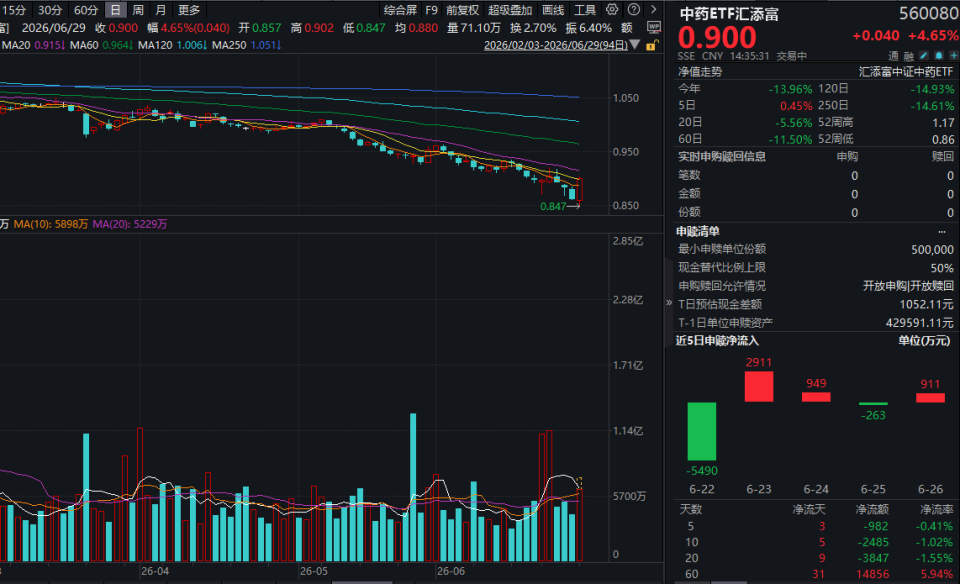Click the 6-24 red inflow bar 949
The width and height of the screenshot is (960, 584).
coord(816,397)
